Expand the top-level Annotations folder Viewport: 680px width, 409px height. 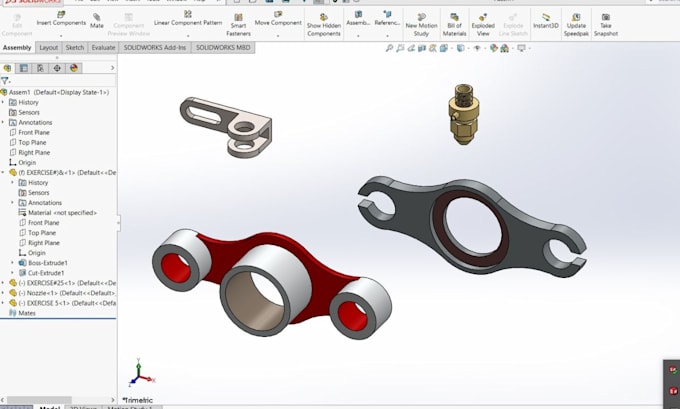coord(3,122)
